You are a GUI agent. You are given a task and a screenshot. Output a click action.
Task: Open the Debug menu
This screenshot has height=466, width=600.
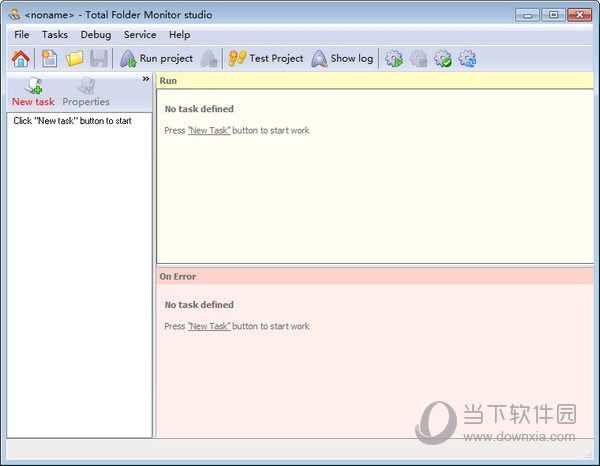click(x=96, y=34)
